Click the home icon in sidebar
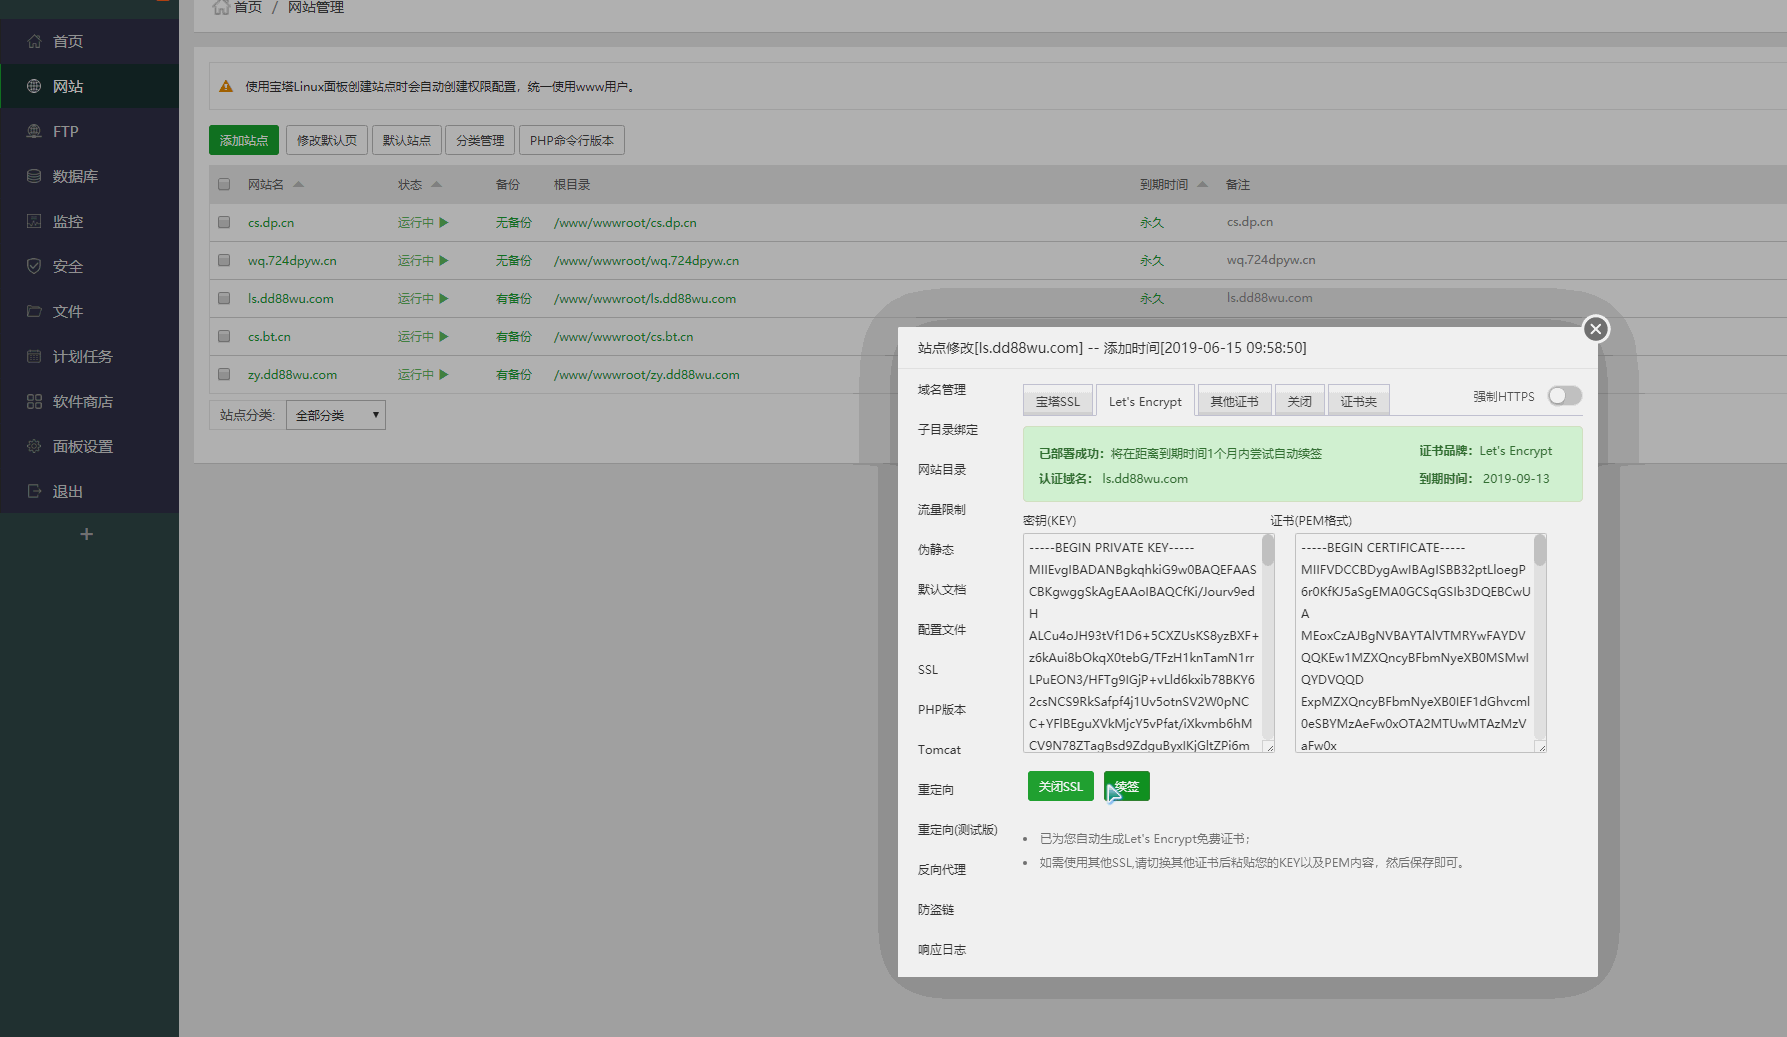This screenshot has height=1037, width=1787. (34, 41)
